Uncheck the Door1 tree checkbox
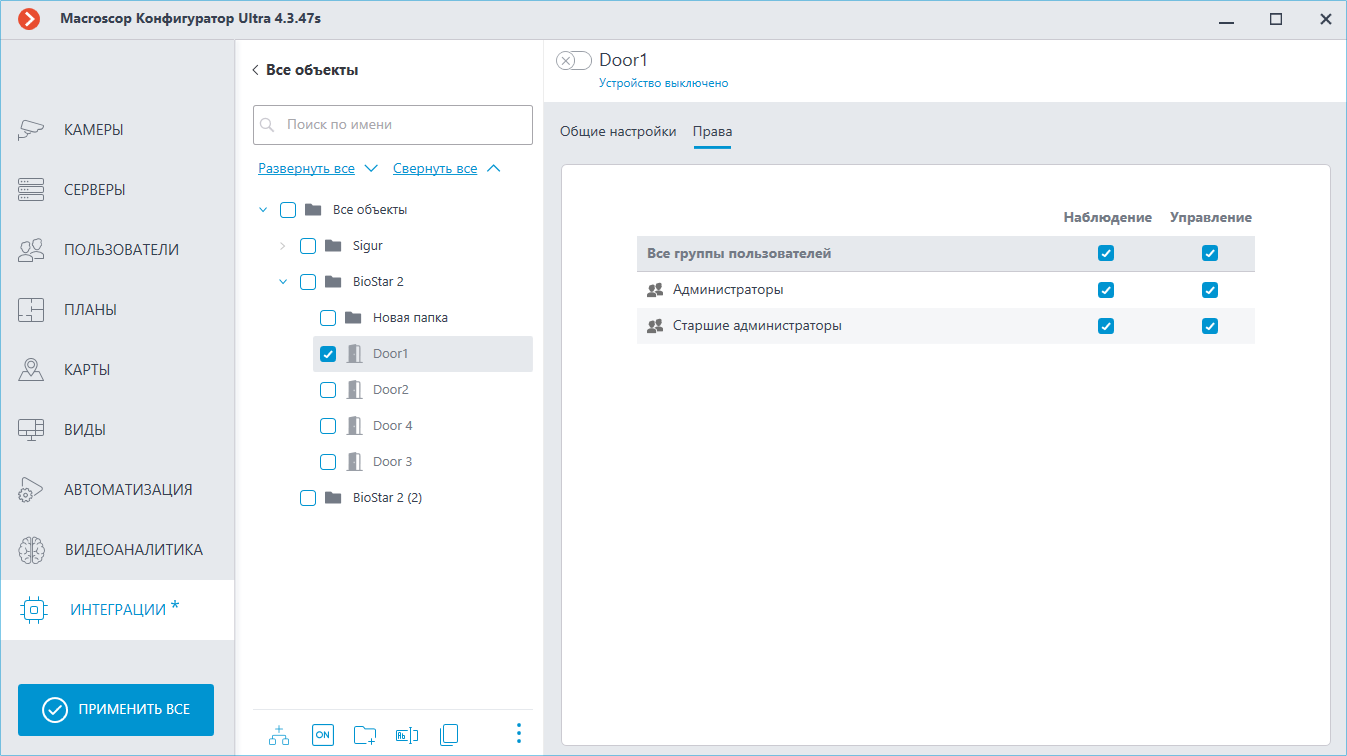This screenshot has width=1347, height=756. [x=328, y=354]
